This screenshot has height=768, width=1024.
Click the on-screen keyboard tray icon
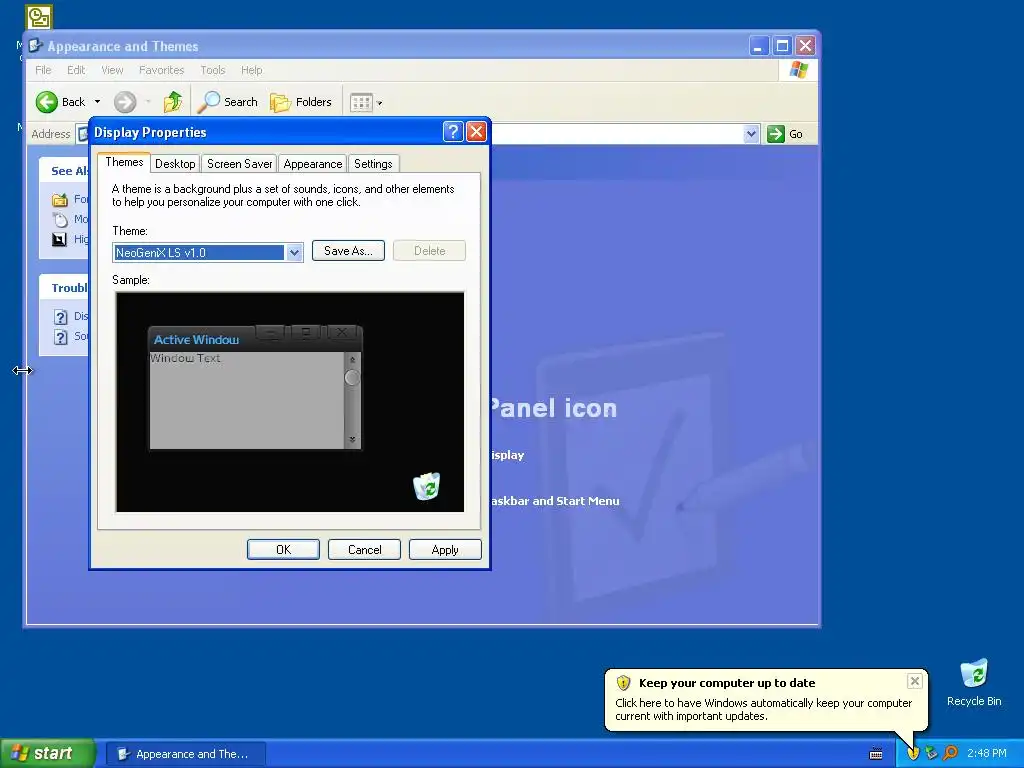[x=876, y=754]
